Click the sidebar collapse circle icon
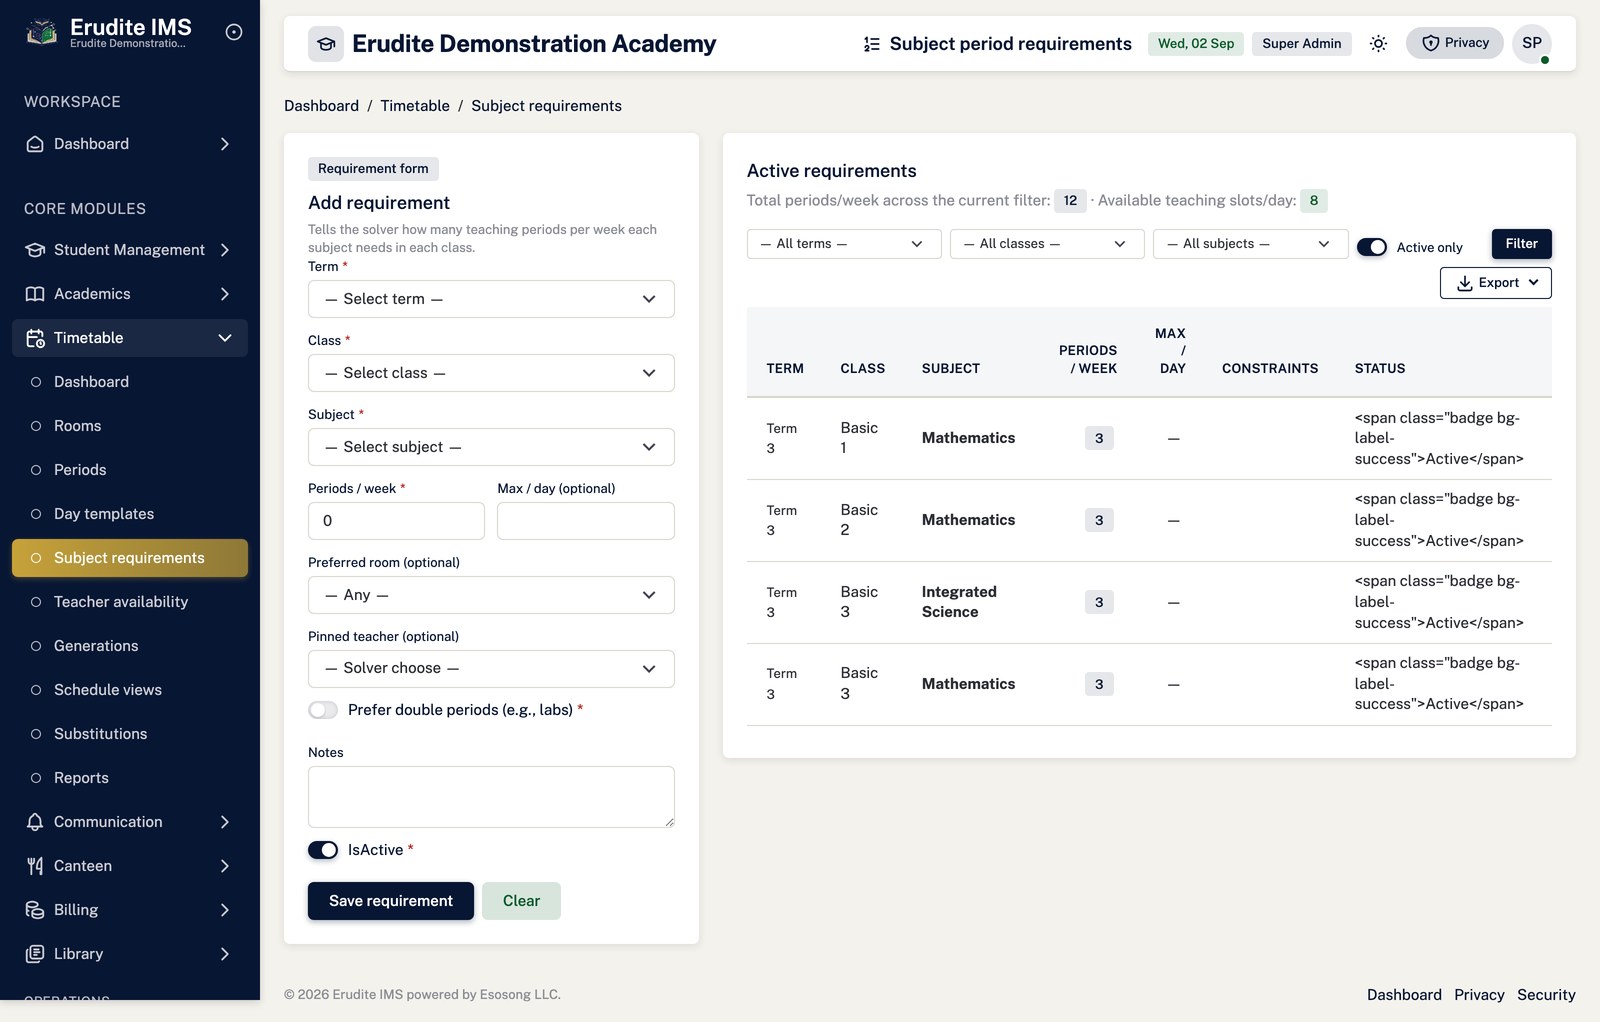The height and width of the screenshot is (1022, 1600). point(234,32)
